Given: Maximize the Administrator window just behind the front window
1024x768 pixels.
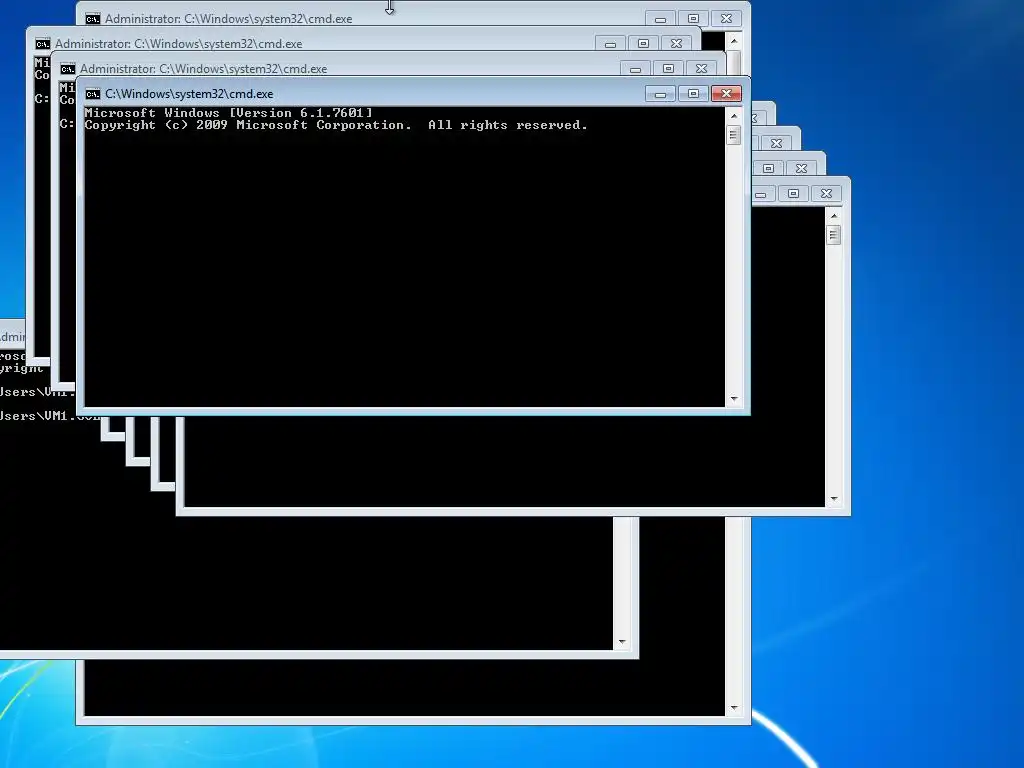Looking at the screenshot, I should click(x=668, y=69).
